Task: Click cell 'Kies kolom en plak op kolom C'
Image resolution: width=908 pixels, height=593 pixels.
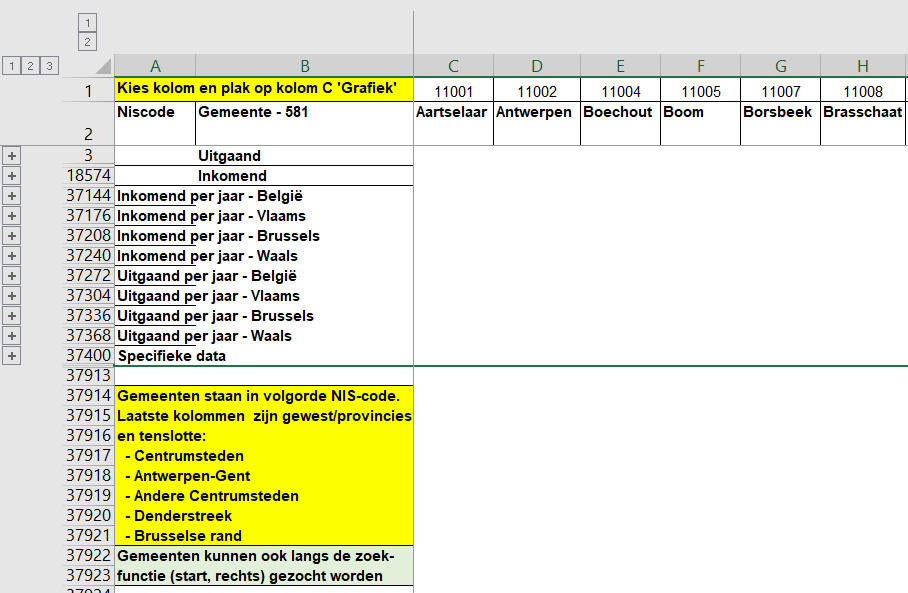Action: [264, 89]
